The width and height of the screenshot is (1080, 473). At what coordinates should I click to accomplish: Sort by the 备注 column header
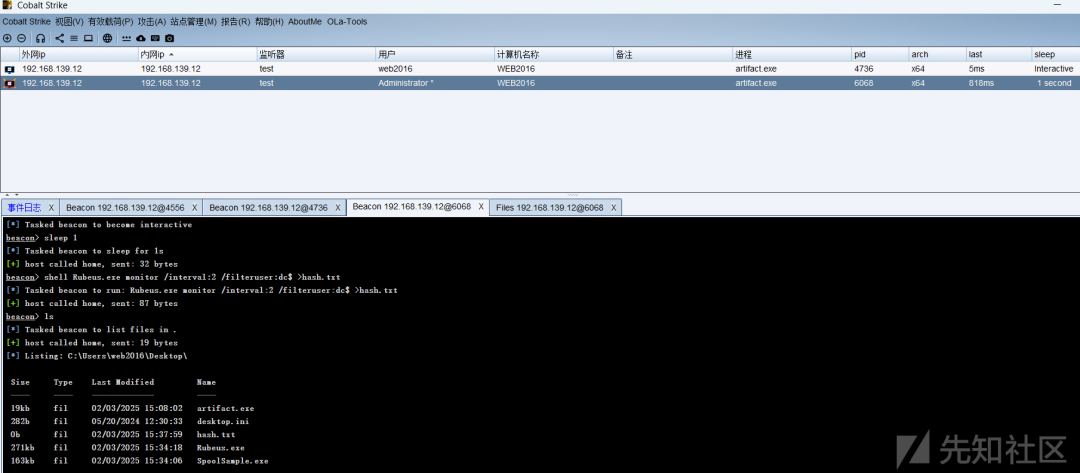pyautogui.click(x=673, y=54)
